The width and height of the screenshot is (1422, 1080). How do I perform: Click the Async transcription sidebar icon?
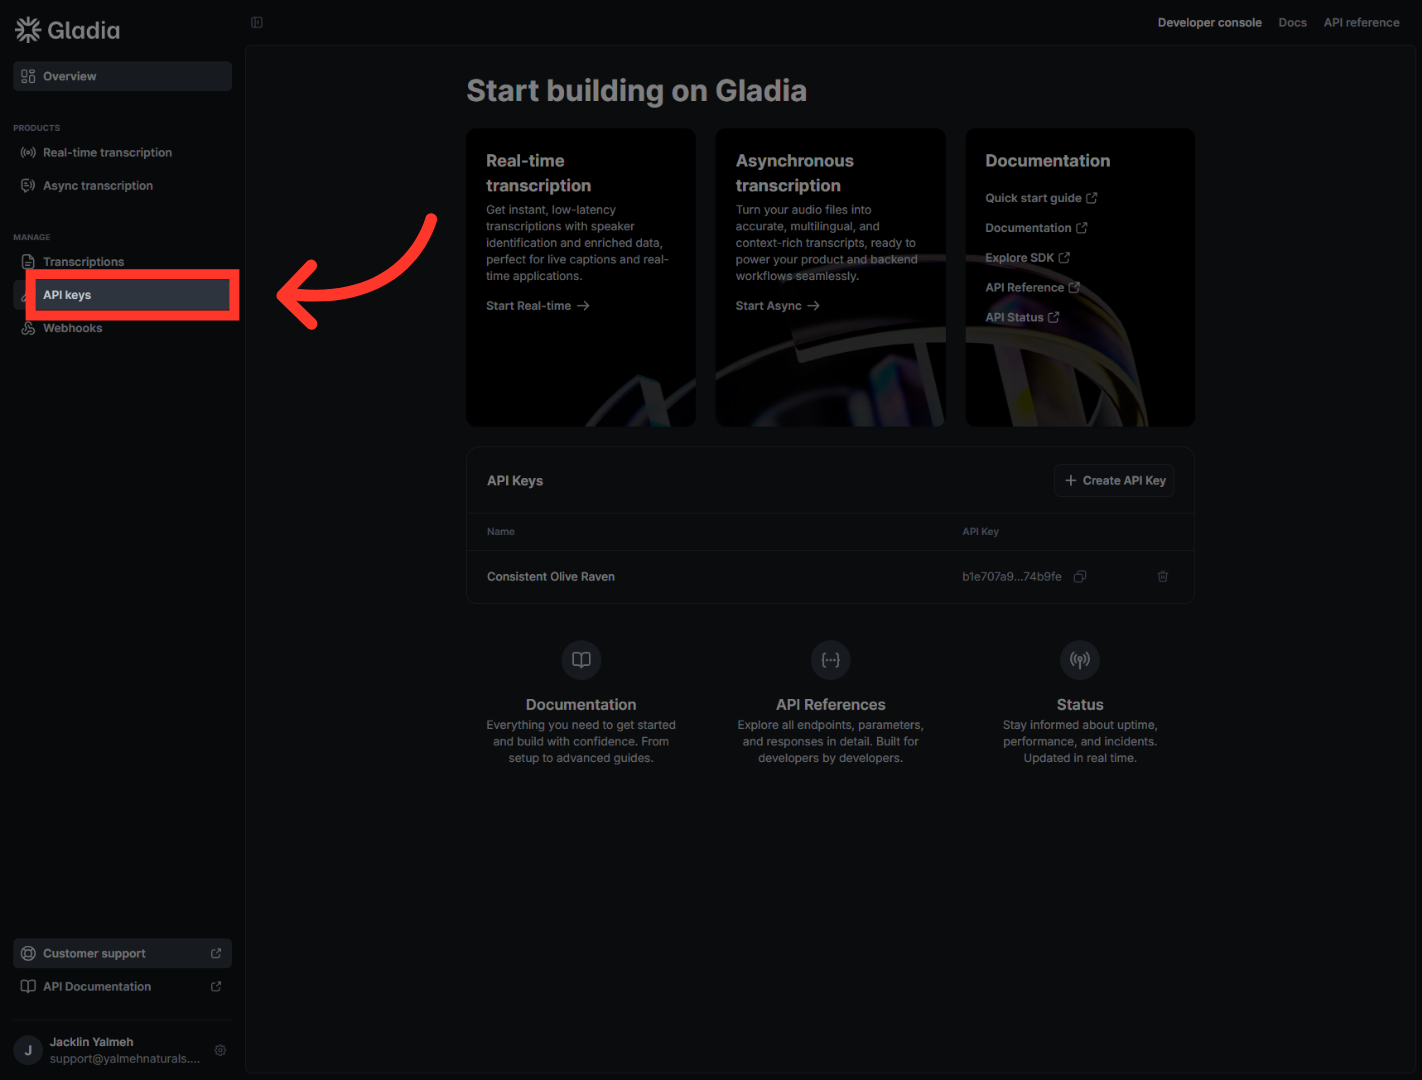click(28, 186)
